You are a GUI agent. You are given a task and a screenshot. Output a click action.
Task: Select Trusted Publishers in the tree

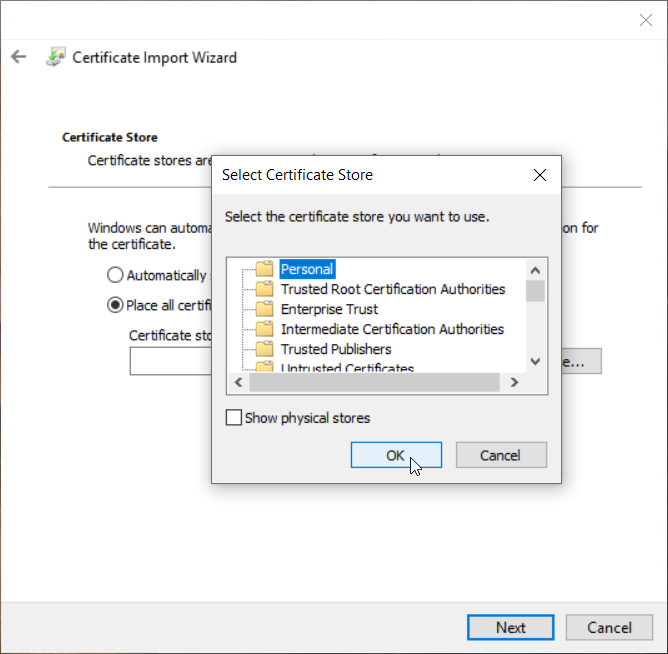click(336, 349)
